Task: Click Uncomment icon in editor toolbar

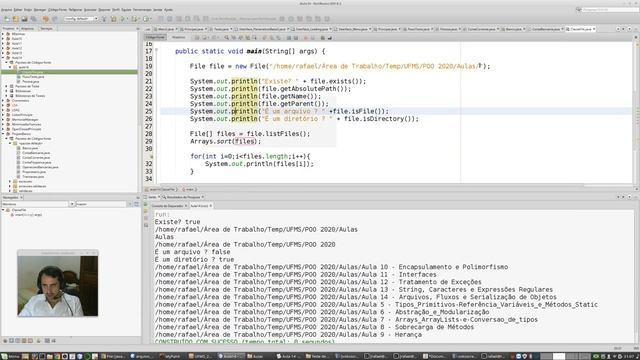Action: tap(329, 38)
